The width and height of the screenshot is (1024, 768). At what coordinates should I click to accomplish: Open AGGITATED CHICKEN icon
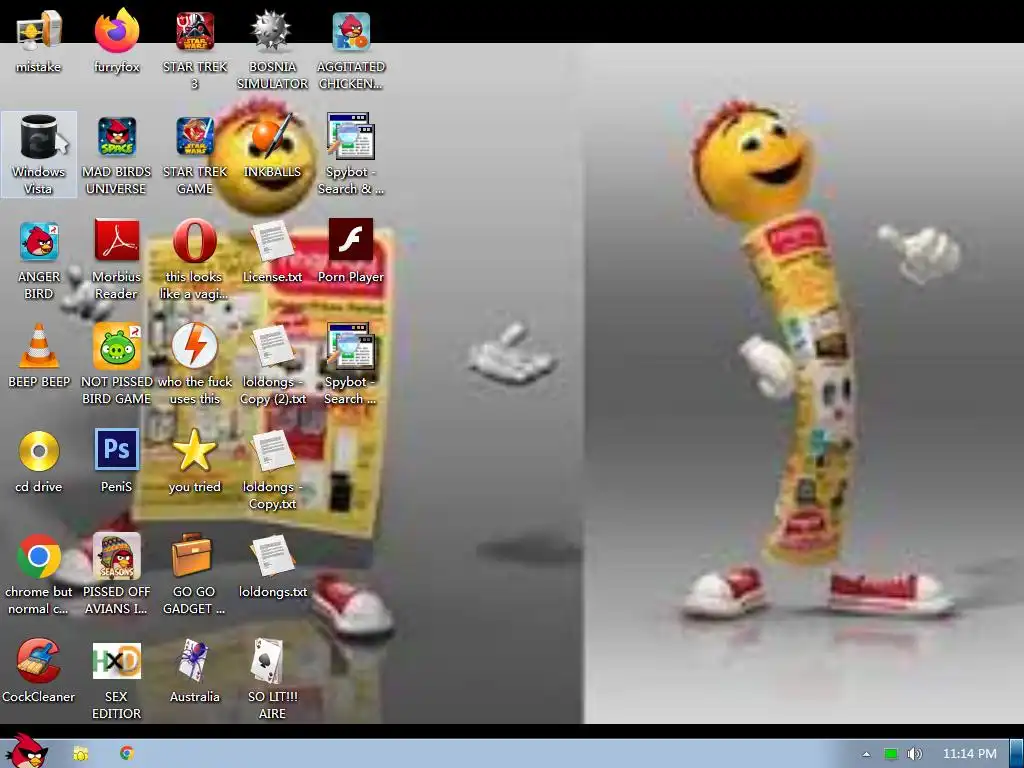pyautogui.click(x=351, y=31)
